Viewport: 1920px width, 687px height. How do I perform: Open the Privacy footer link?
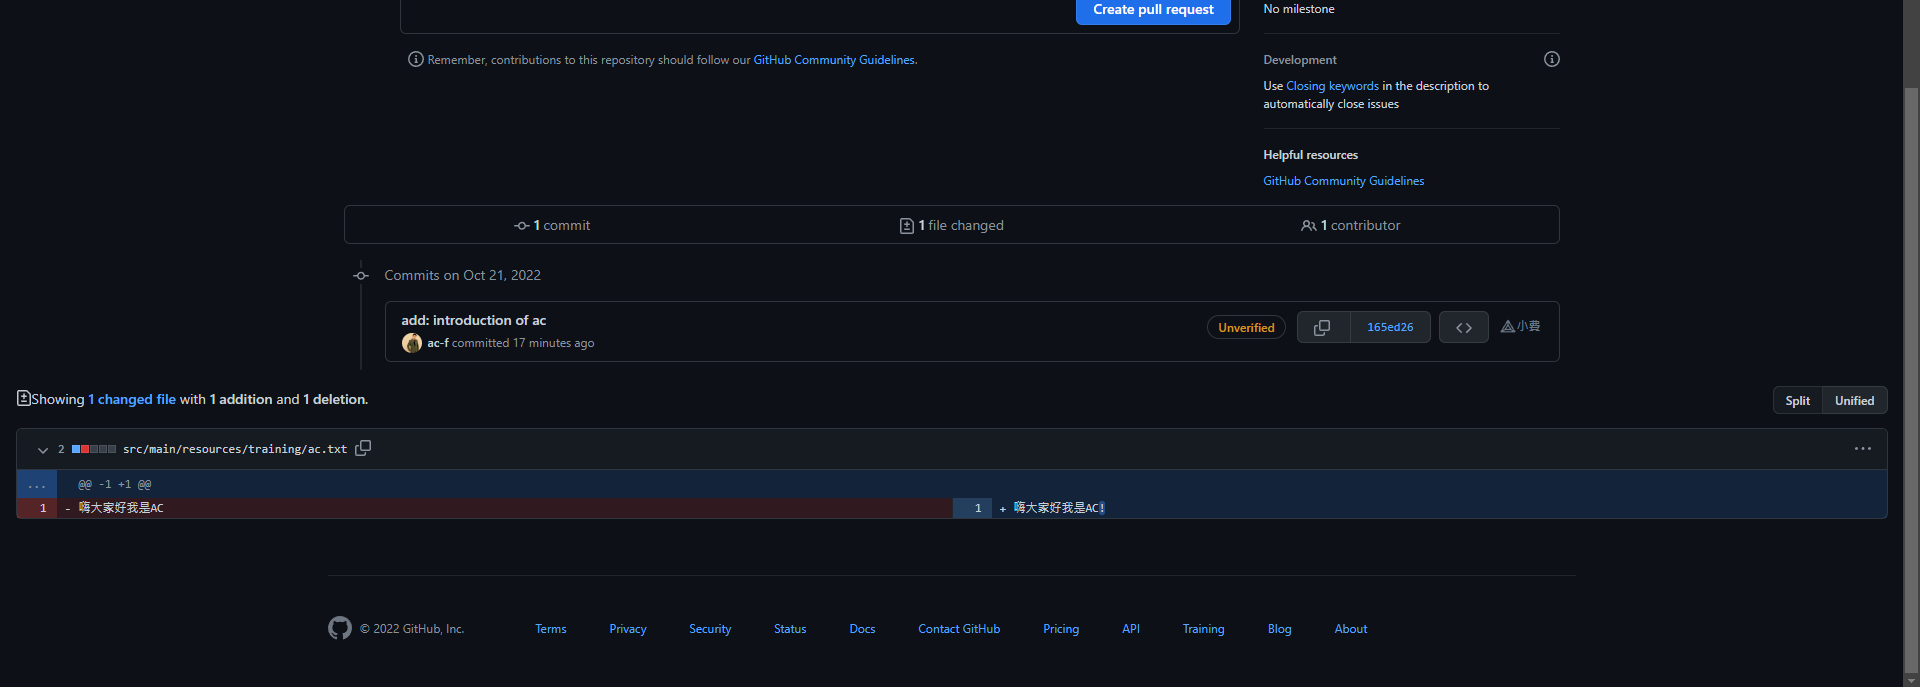(628, 629)
